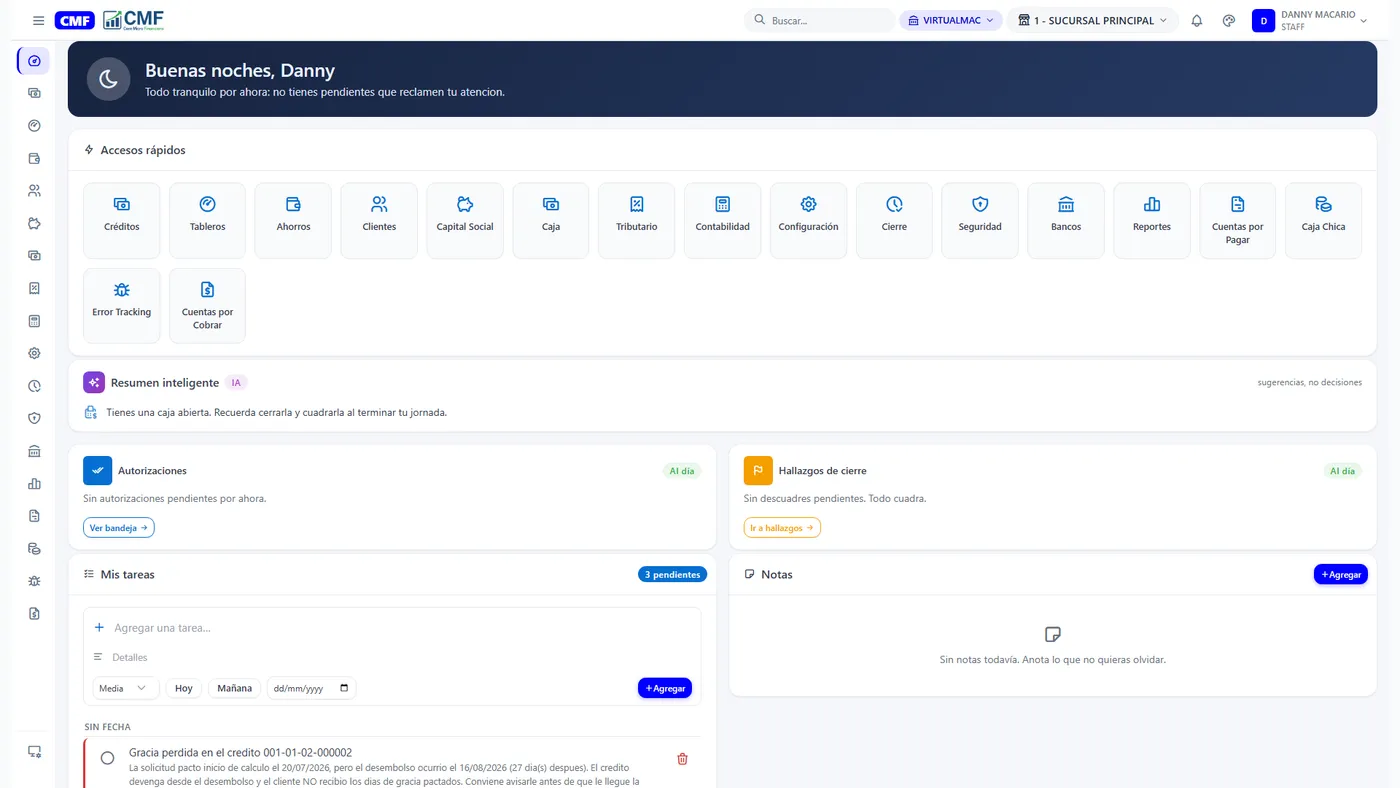Click the task title Gracia perdida en el credito
Viewport: 1400px width, 788px height.
[x=241, y=752]
